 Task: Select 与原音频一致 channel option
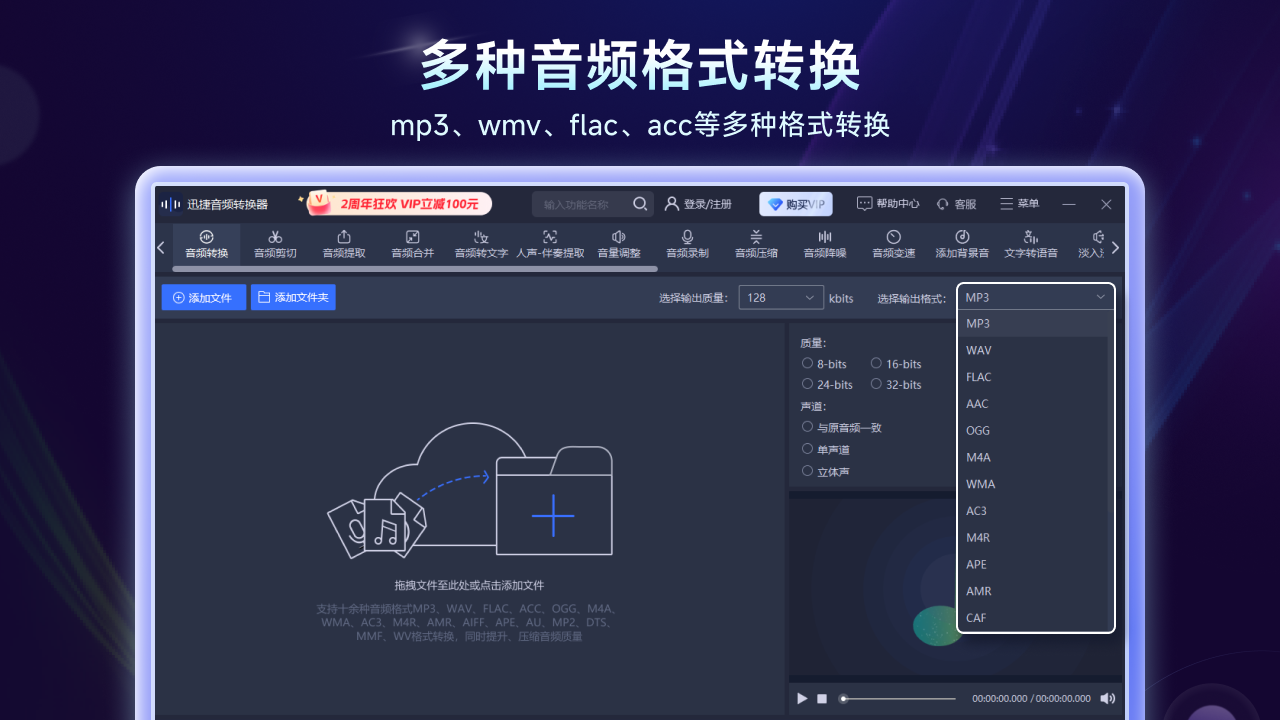point(841,427)
